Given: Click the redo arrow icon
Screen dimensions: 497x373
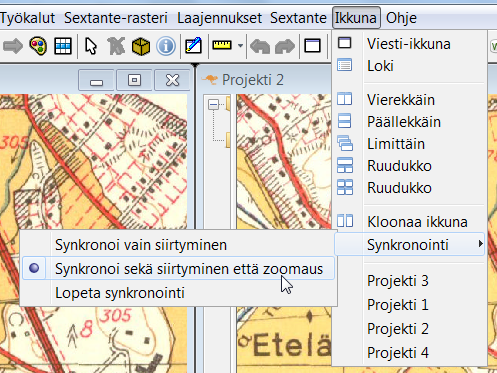Looking at the screenshot, I should coord(285,46).
